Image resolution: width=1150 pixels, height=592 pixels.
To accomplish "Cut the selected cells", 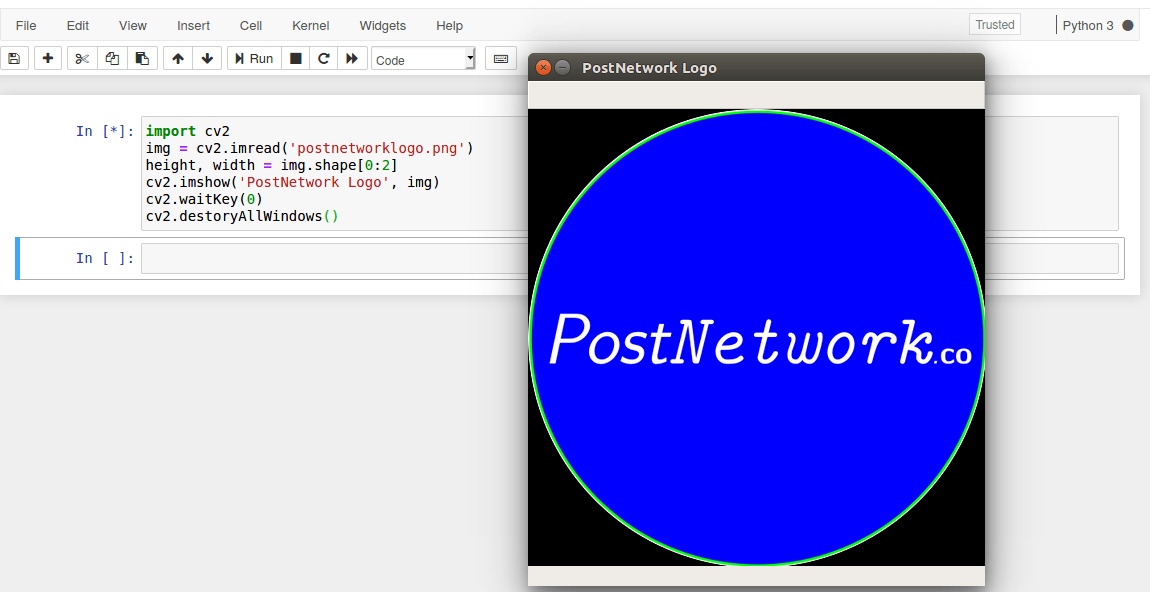I will 81,57.
